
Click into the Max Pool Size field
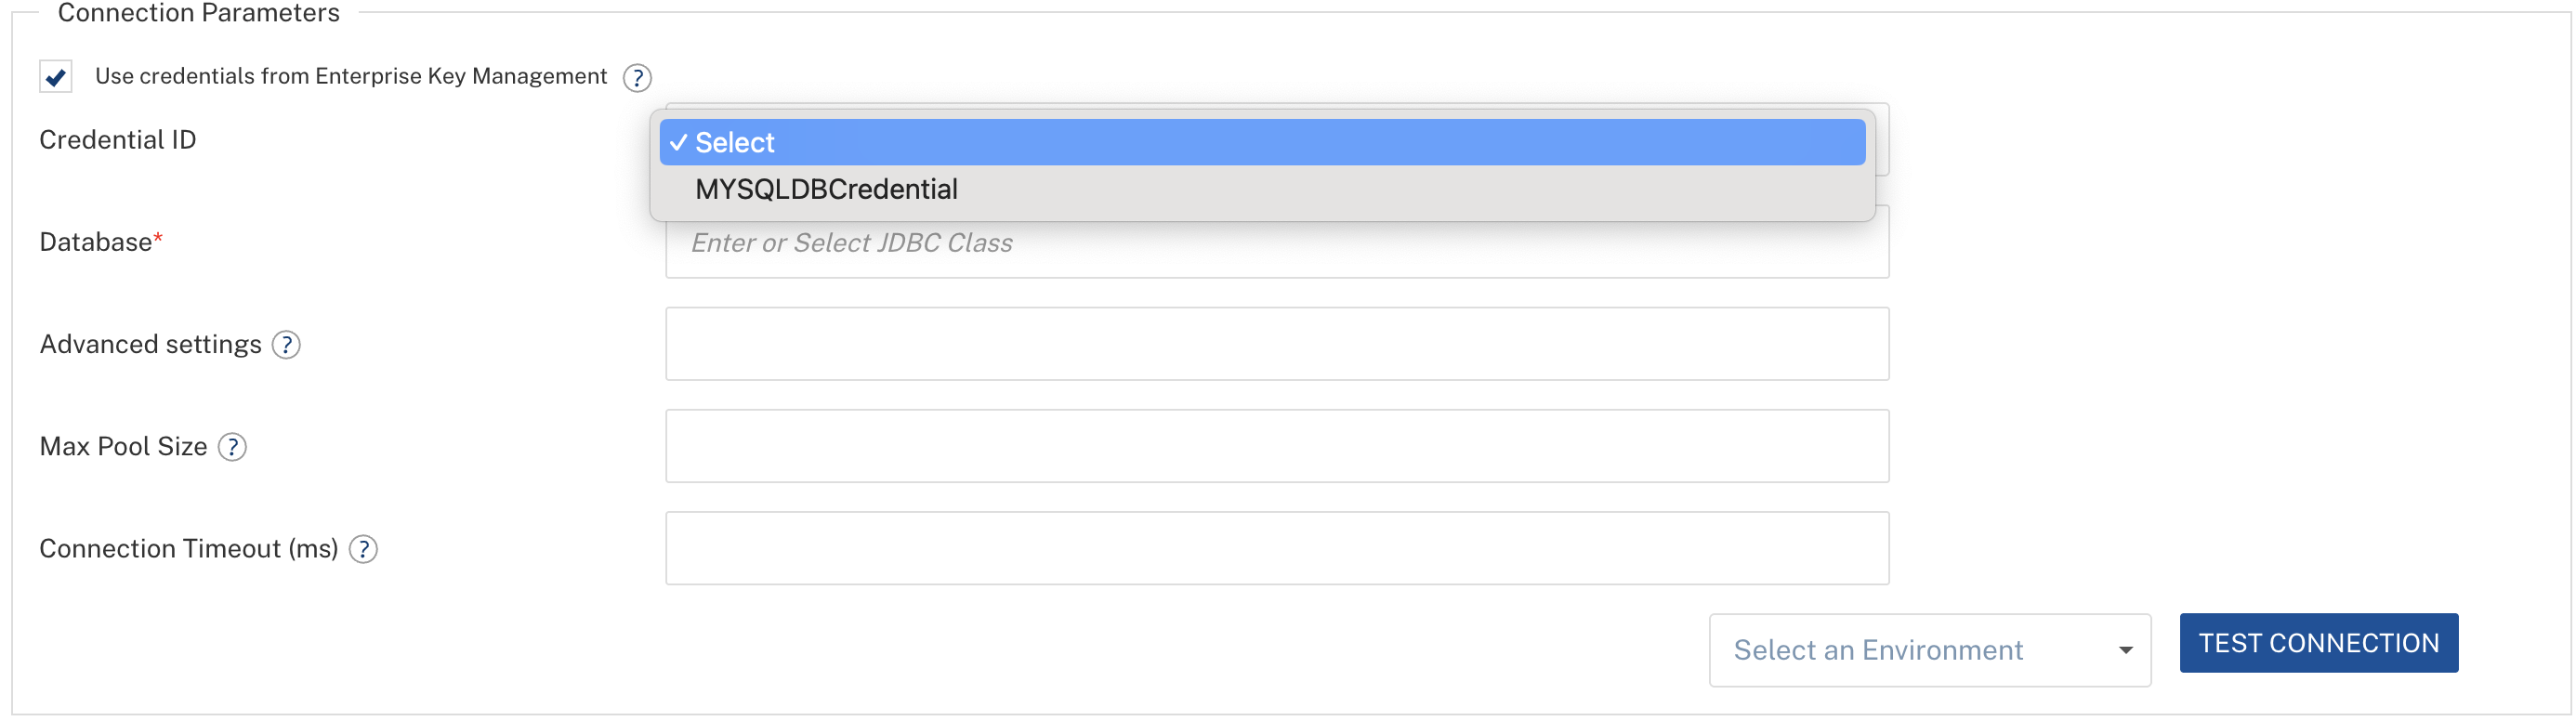1276,446
